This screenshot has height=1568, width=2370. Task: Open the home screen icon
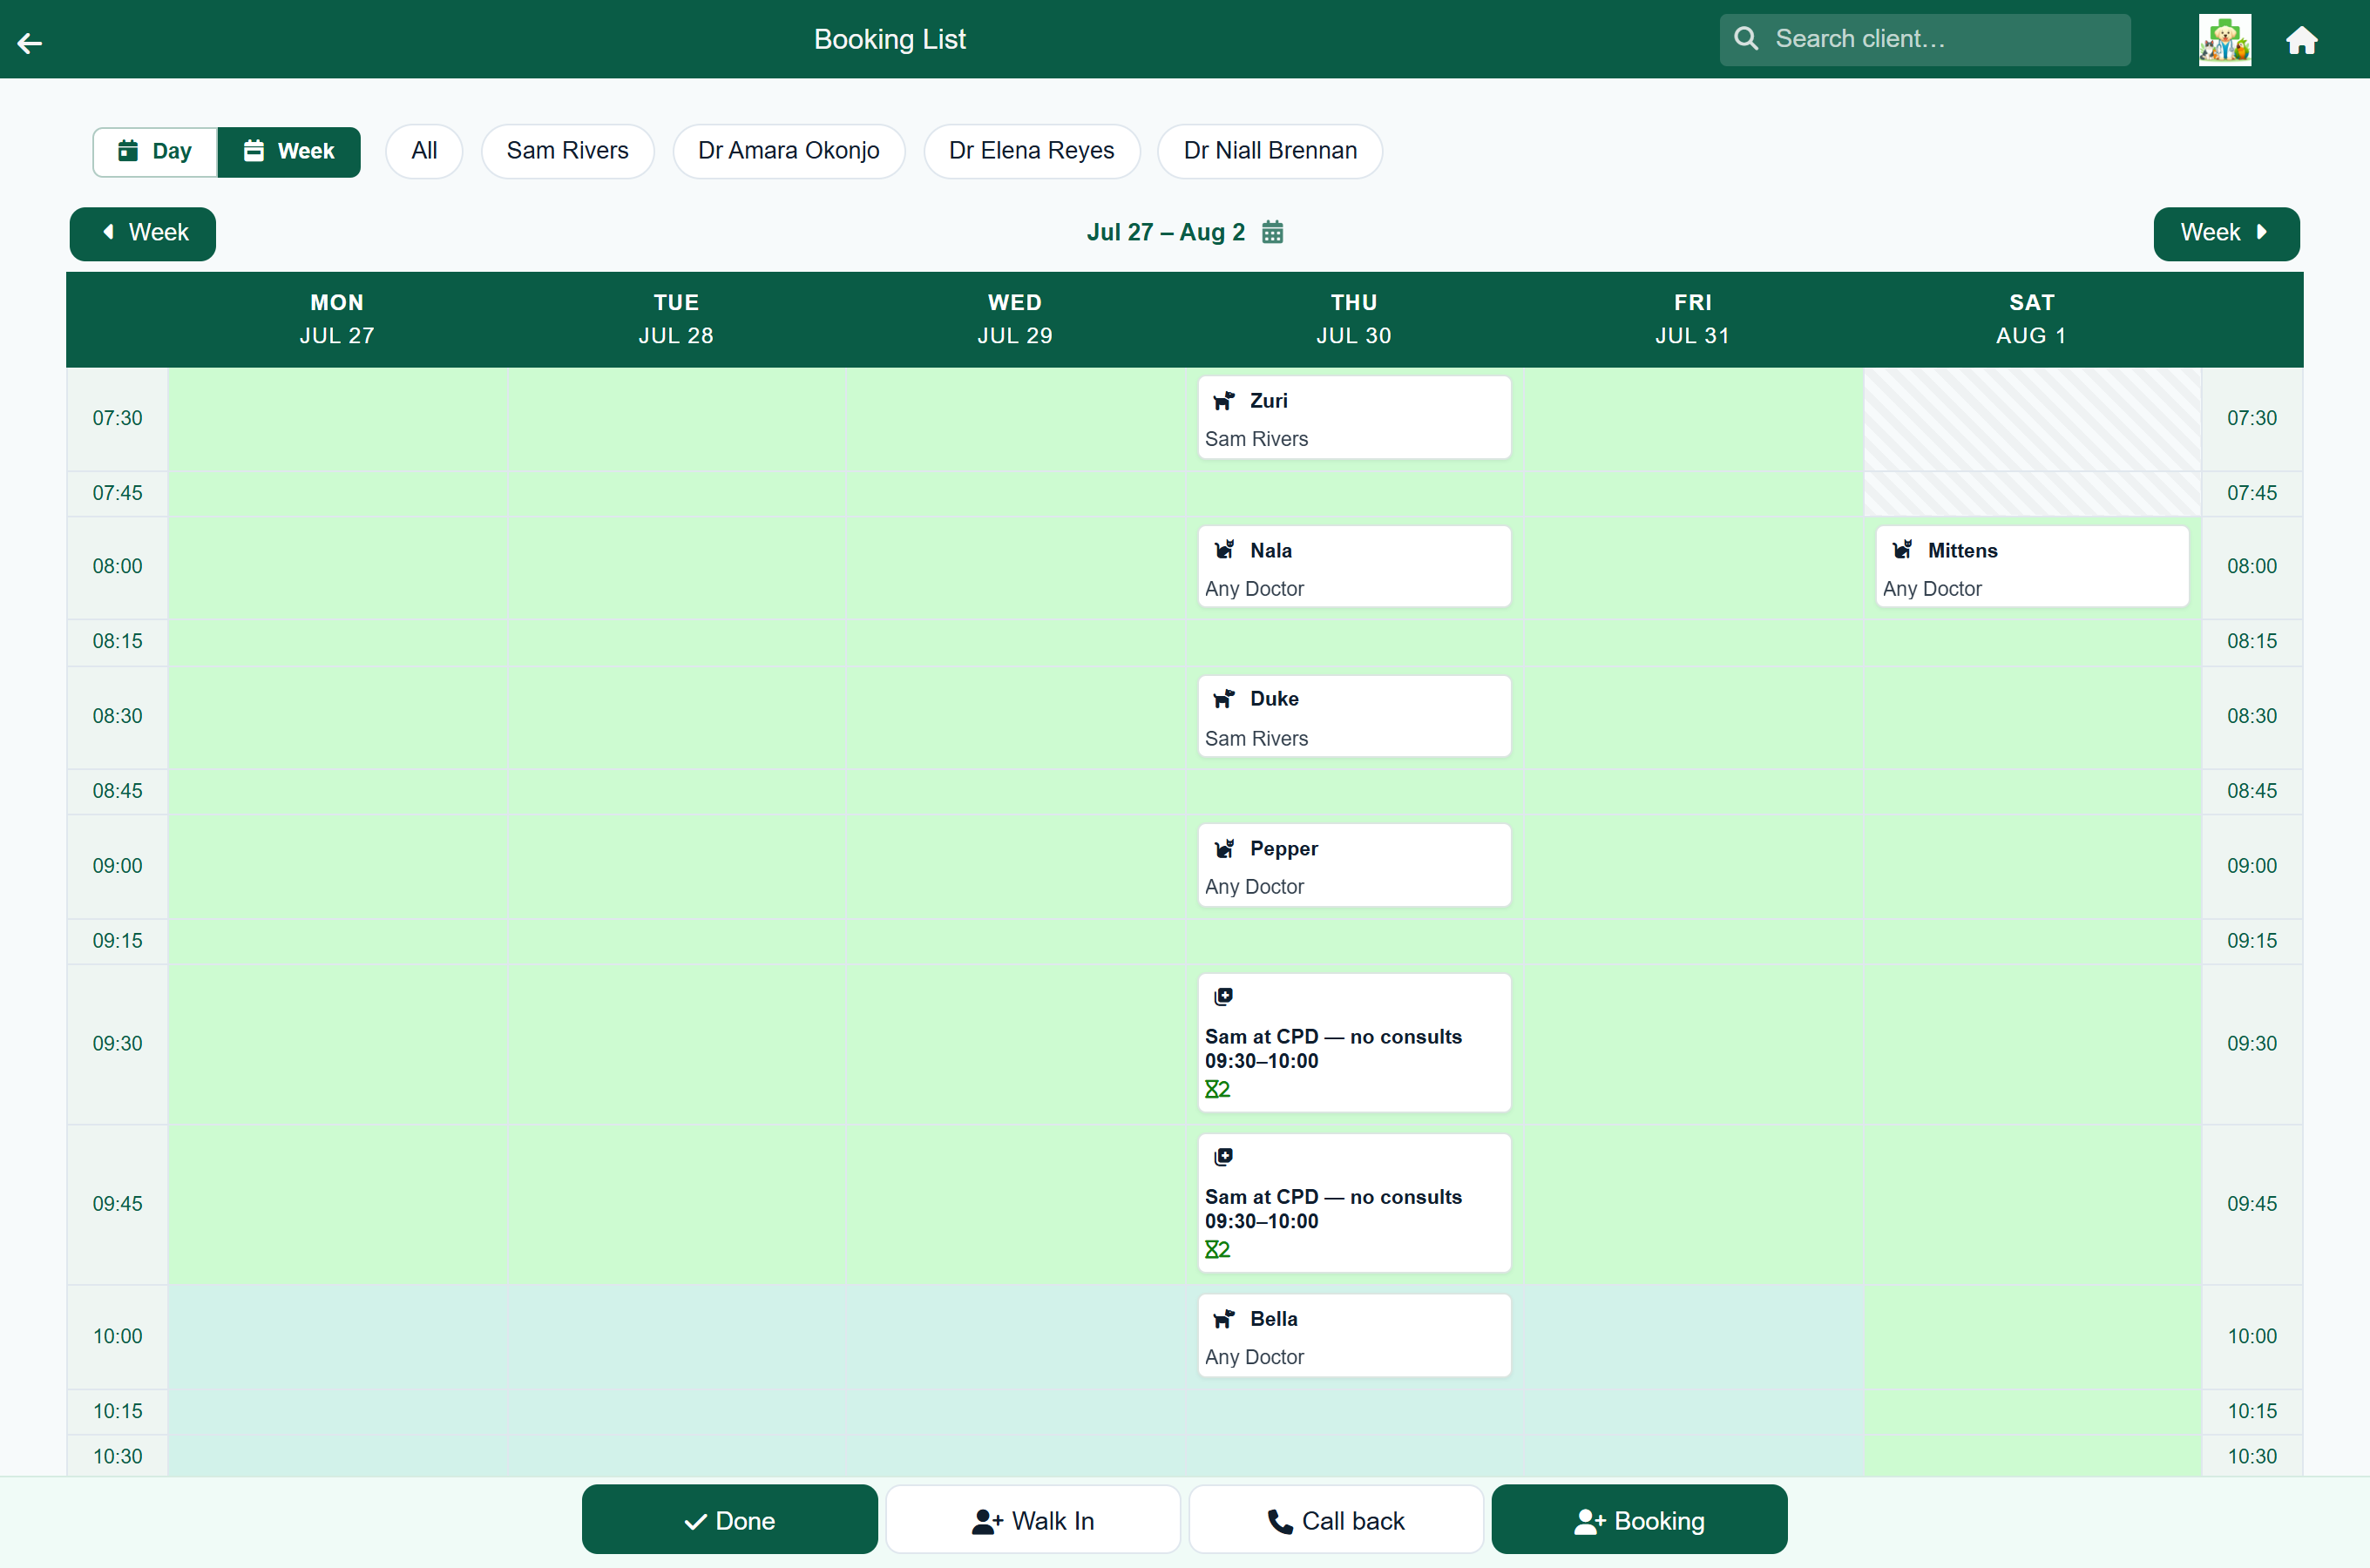(2301, 40)
